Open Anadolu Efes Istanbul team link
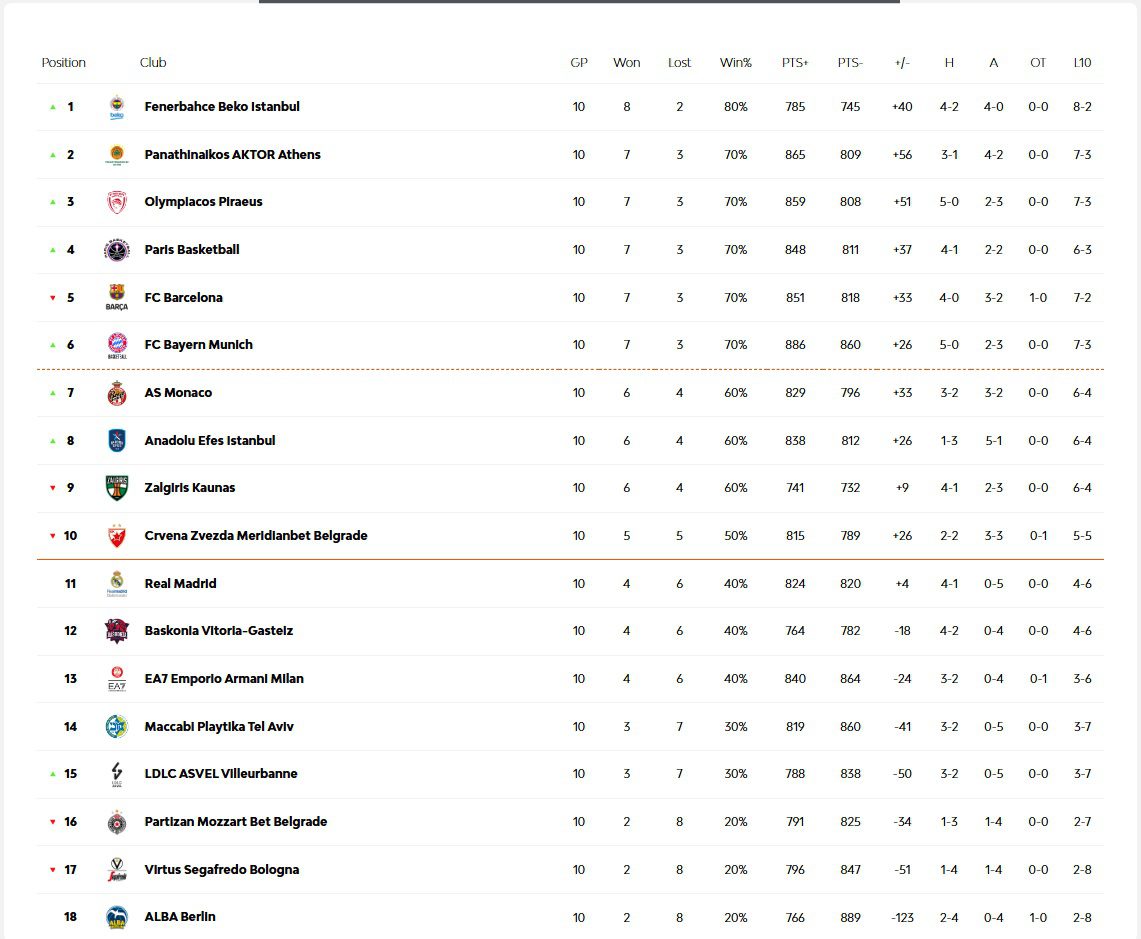The height and width of the screenshot is (939, 1141). (x=210, y=441)
